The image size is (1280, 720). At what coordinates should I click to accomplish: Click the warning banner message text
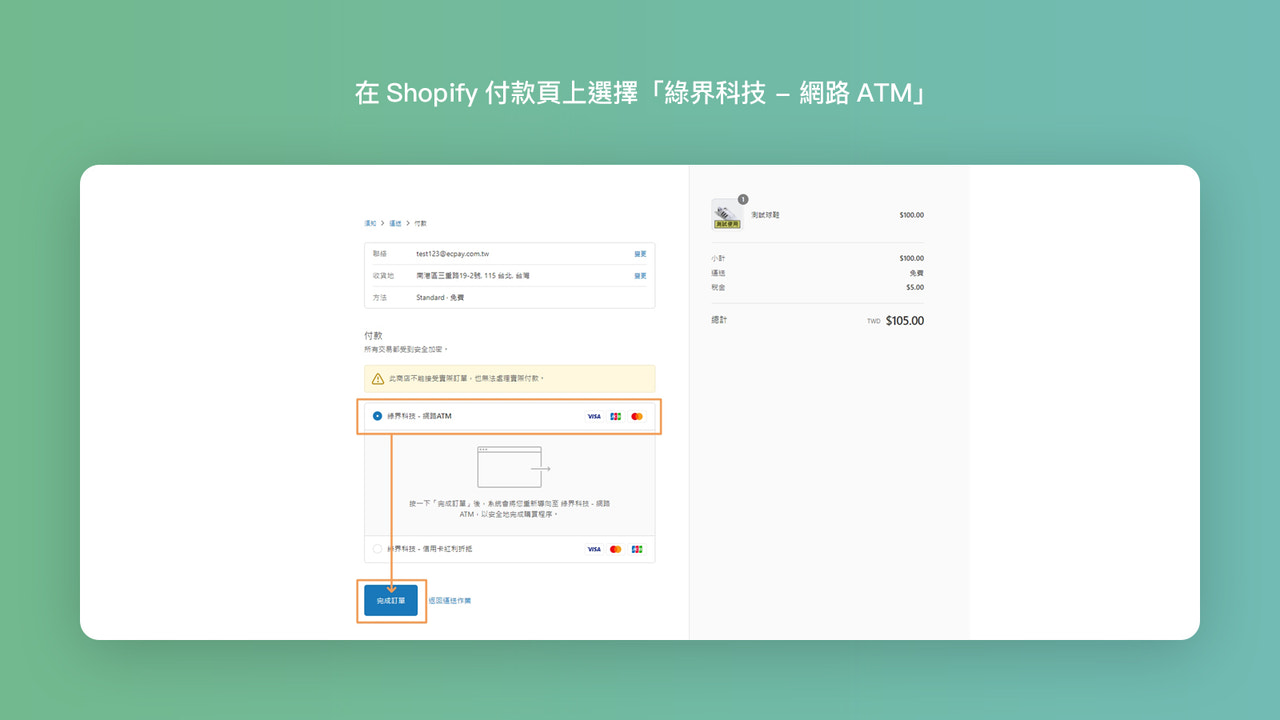click(x=467, y=379)
